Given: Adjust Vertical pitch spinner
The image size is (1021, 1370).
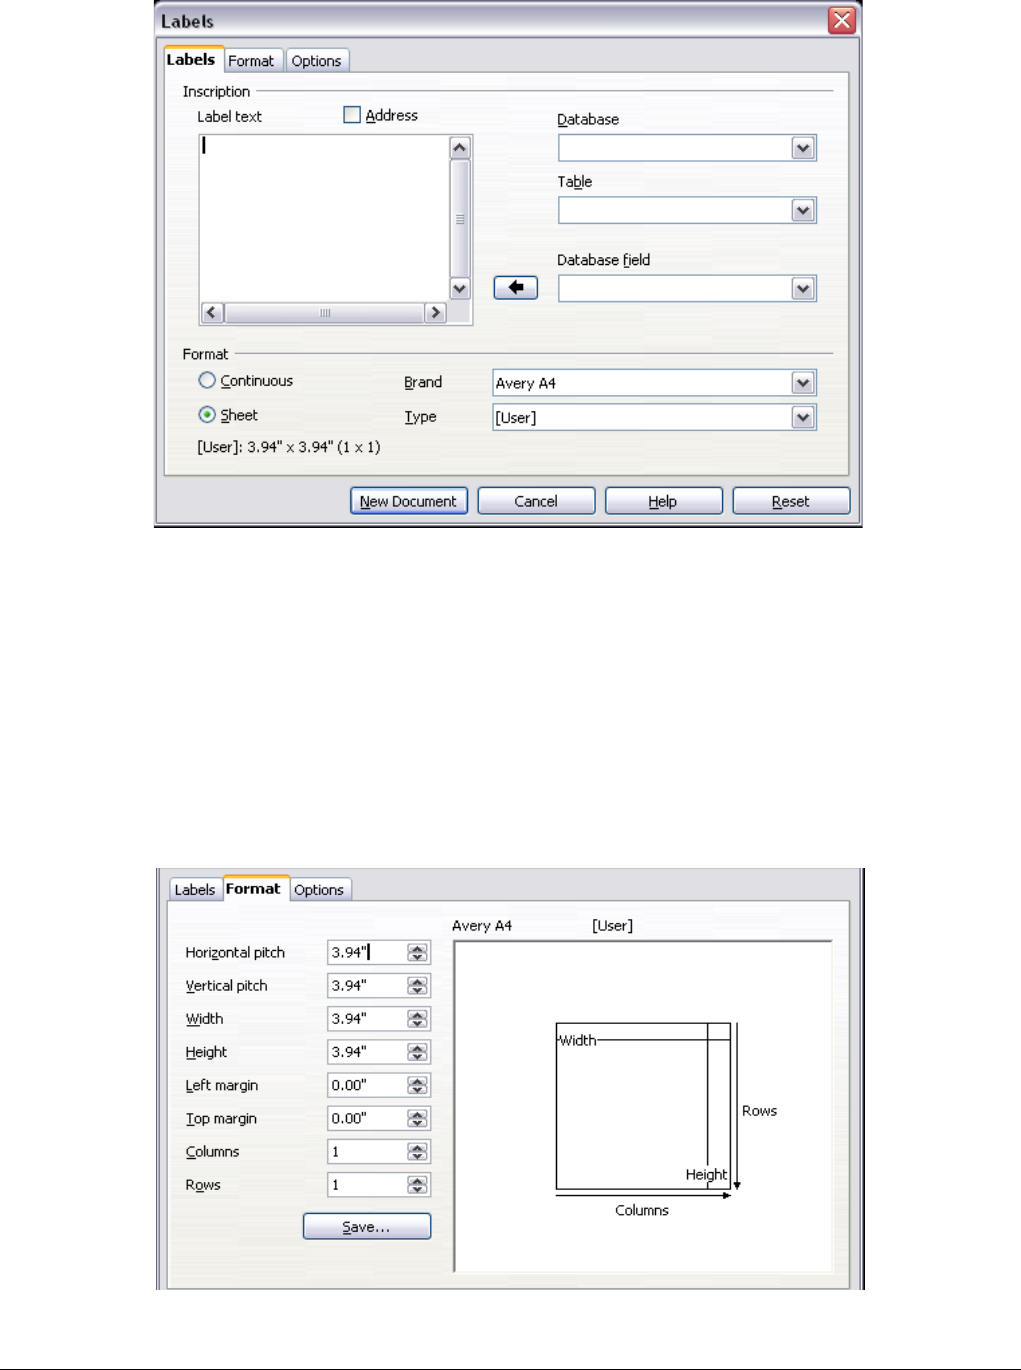Looking at the screenshot, I should pyautogui.click(x=418, y=986).
